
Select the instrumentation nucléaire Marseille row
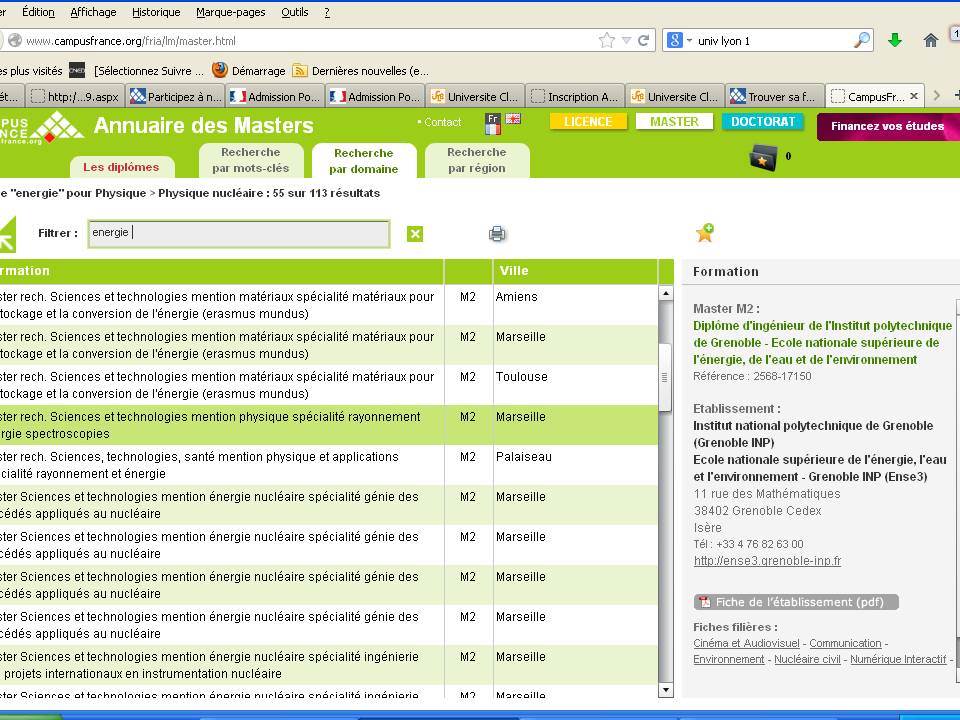point(329,665)
